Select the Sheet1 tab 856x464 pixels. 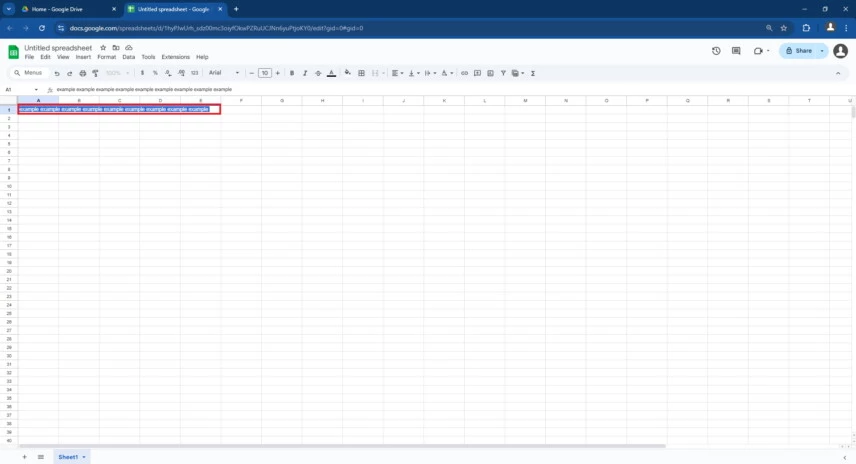coord(68,457)
